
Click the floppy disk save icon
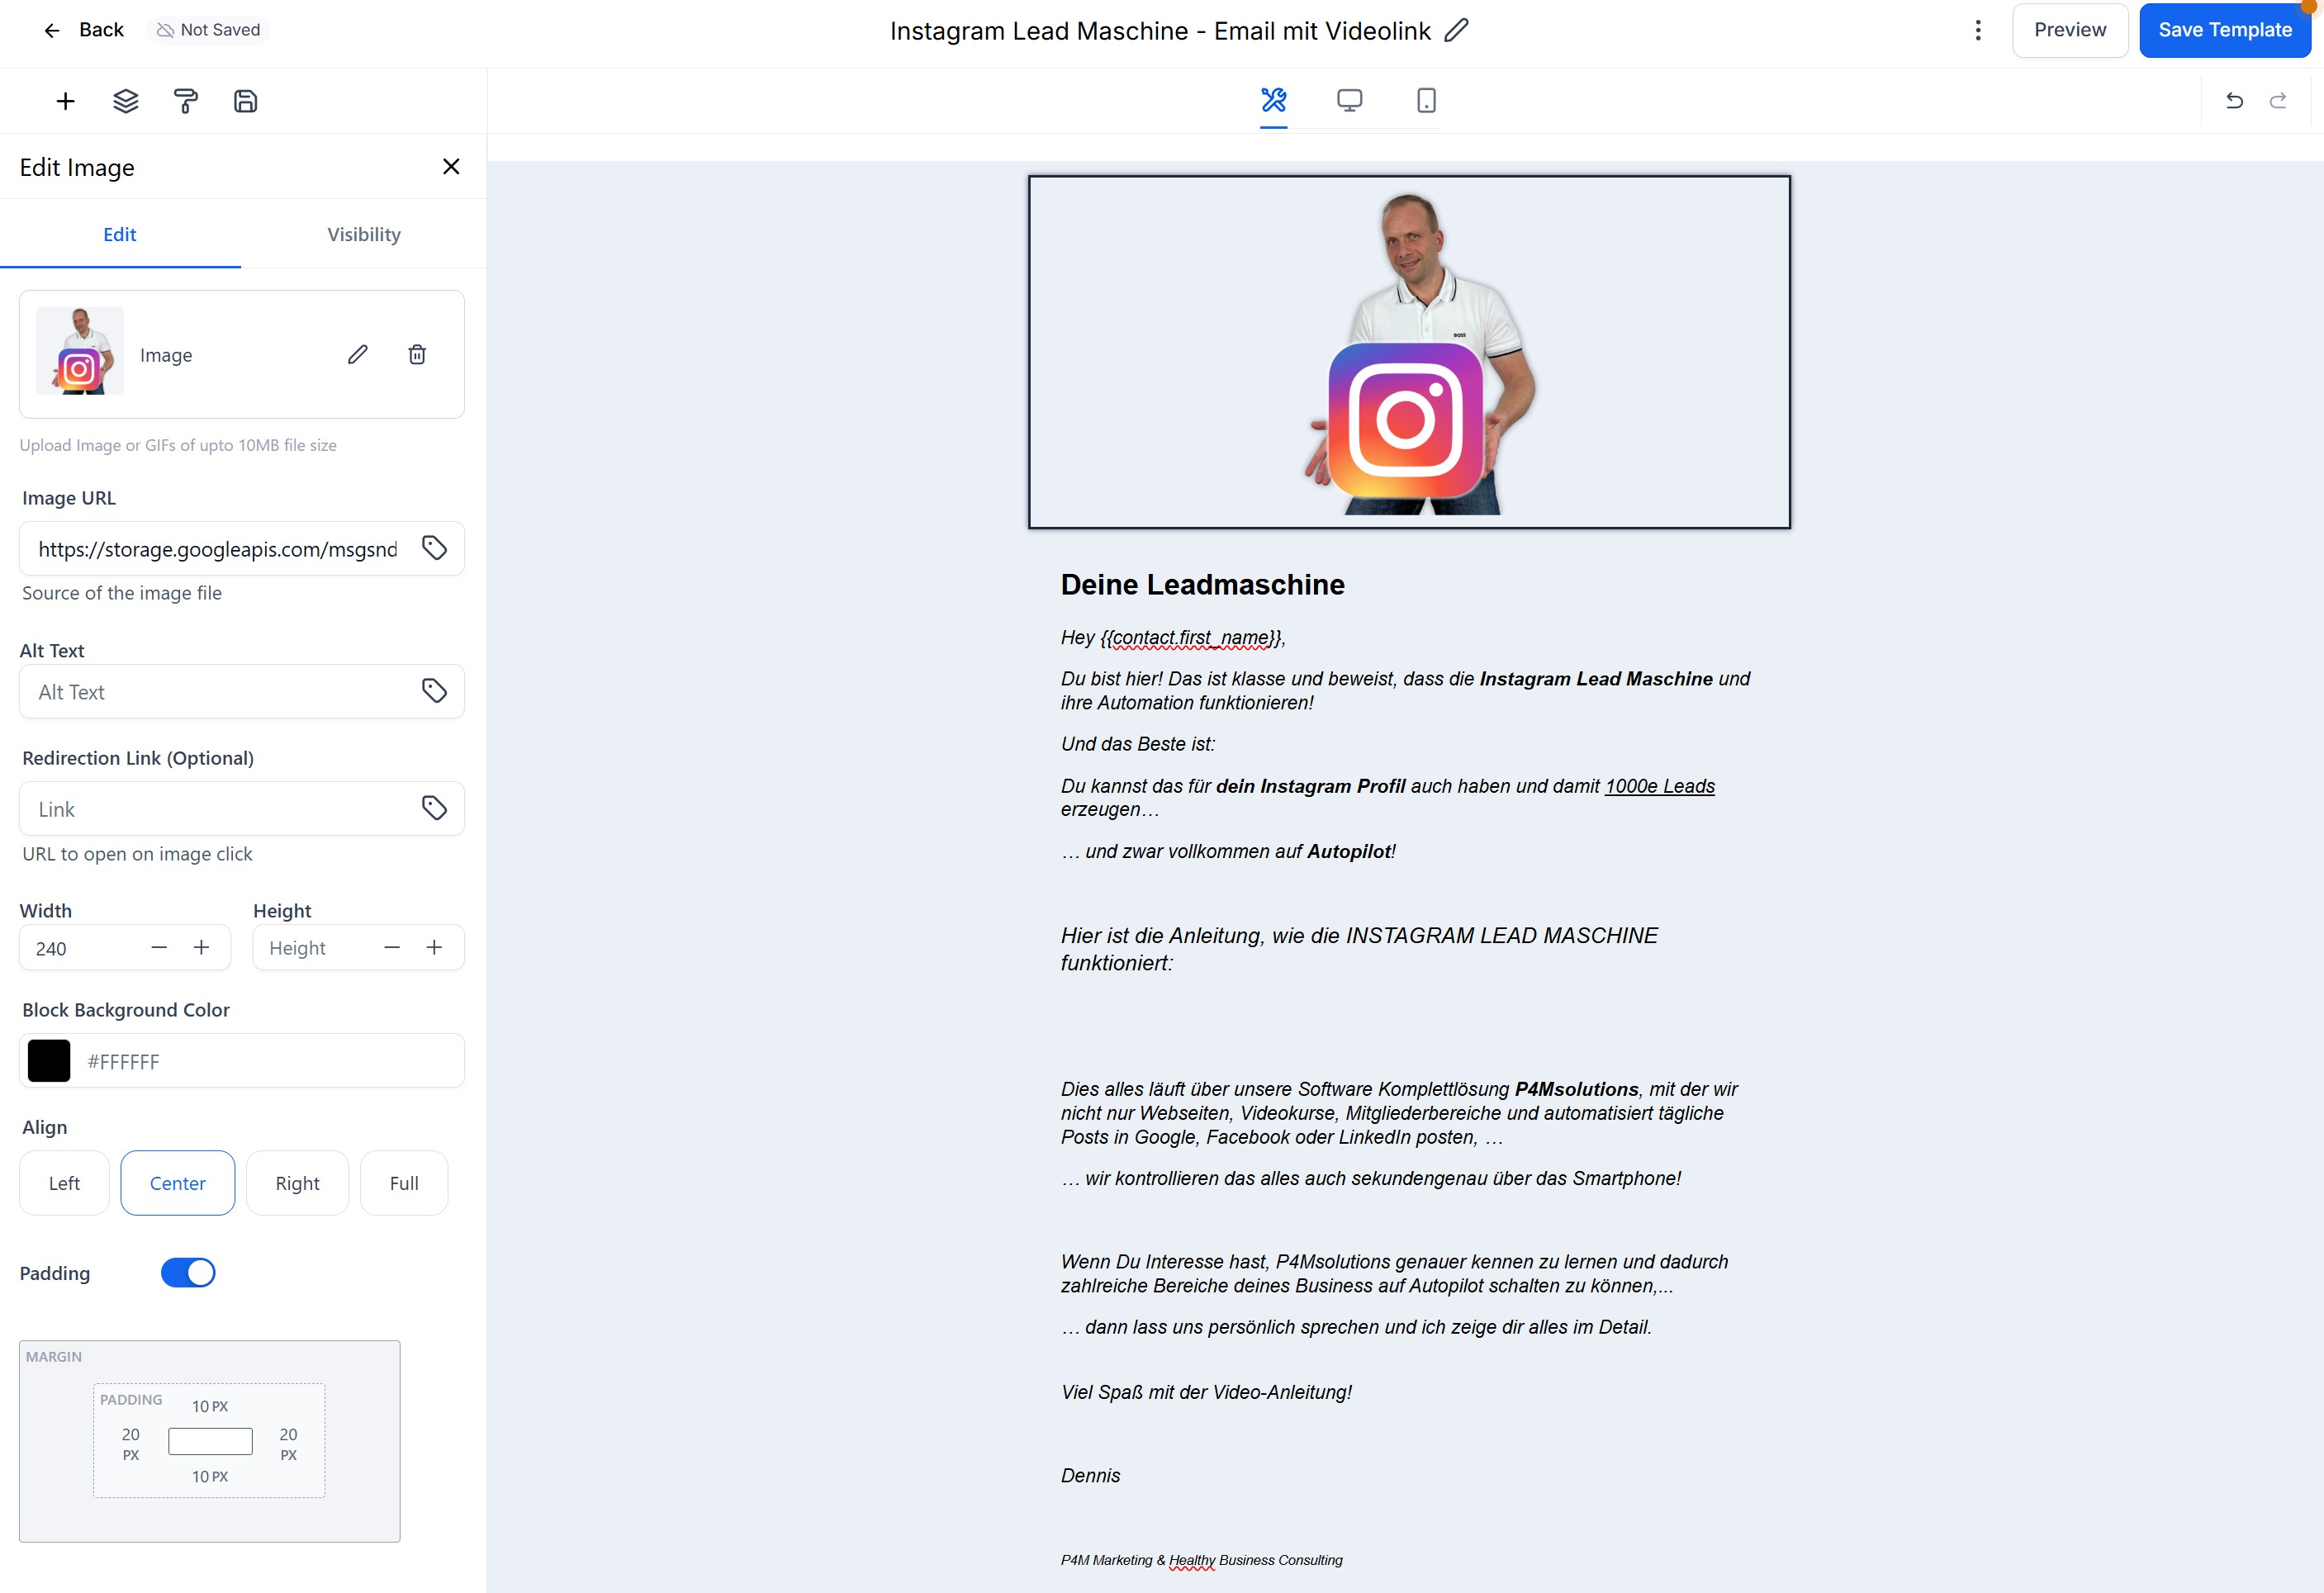click(x=245, y=101)
